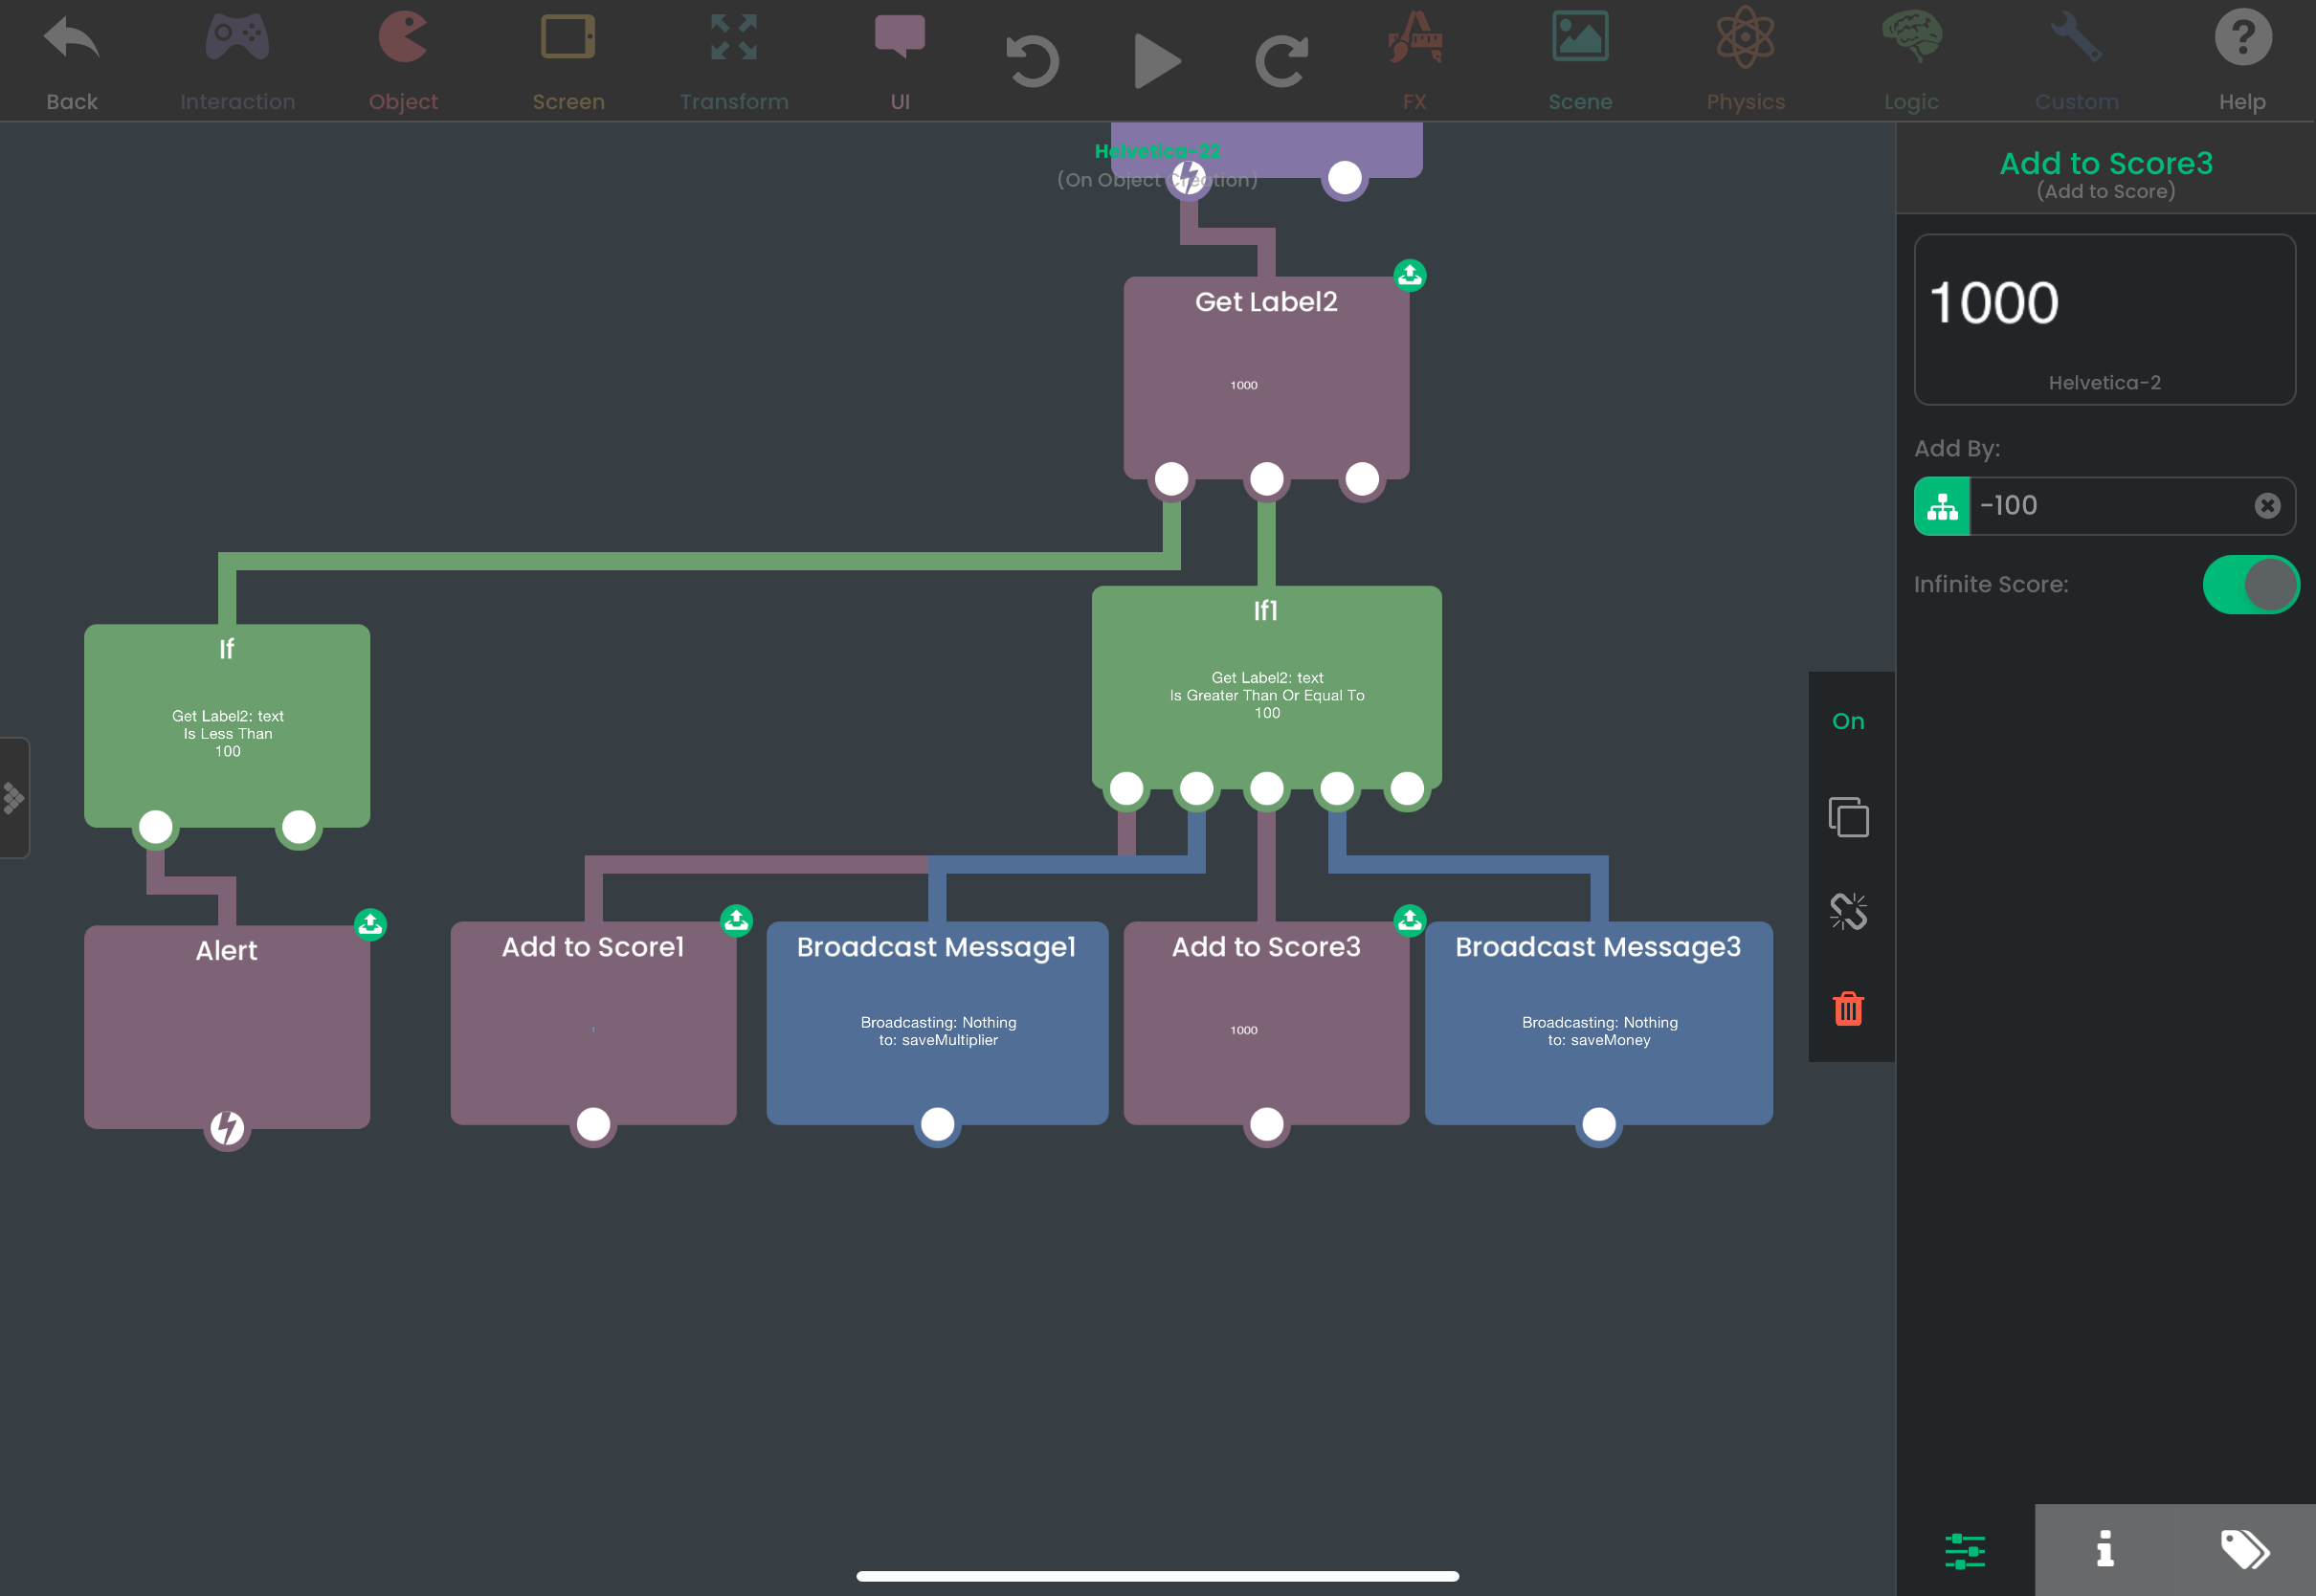Click the Add to Score3 output port
The image size is (2316, 1596).
point(1266,1125)
